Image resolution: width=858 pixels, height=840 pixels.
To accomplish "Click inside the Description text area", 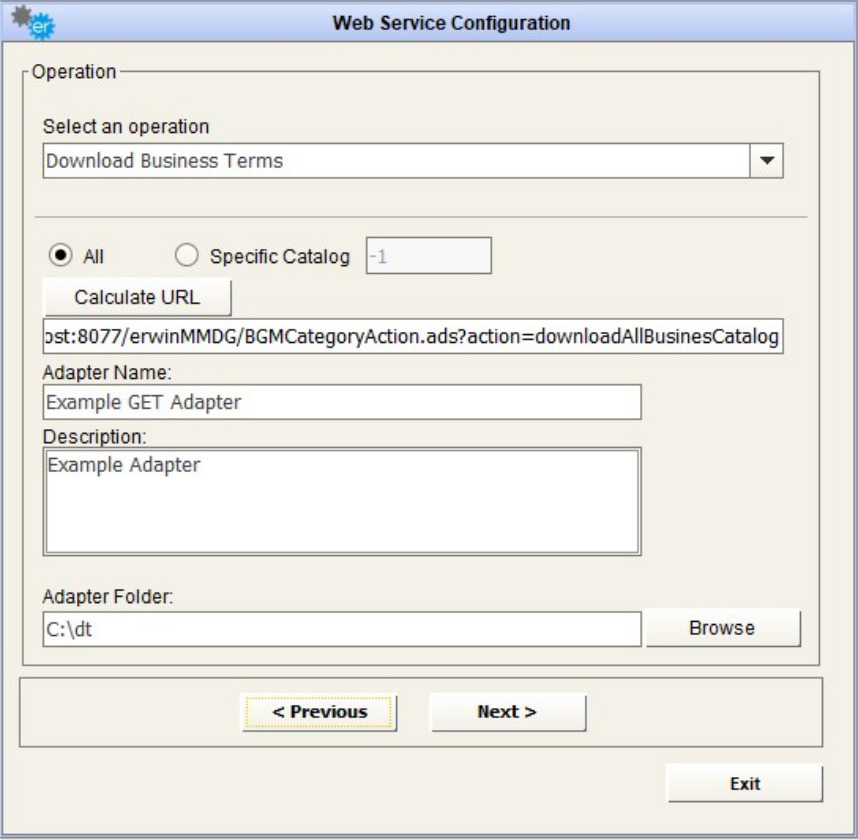I will (341, 501).
